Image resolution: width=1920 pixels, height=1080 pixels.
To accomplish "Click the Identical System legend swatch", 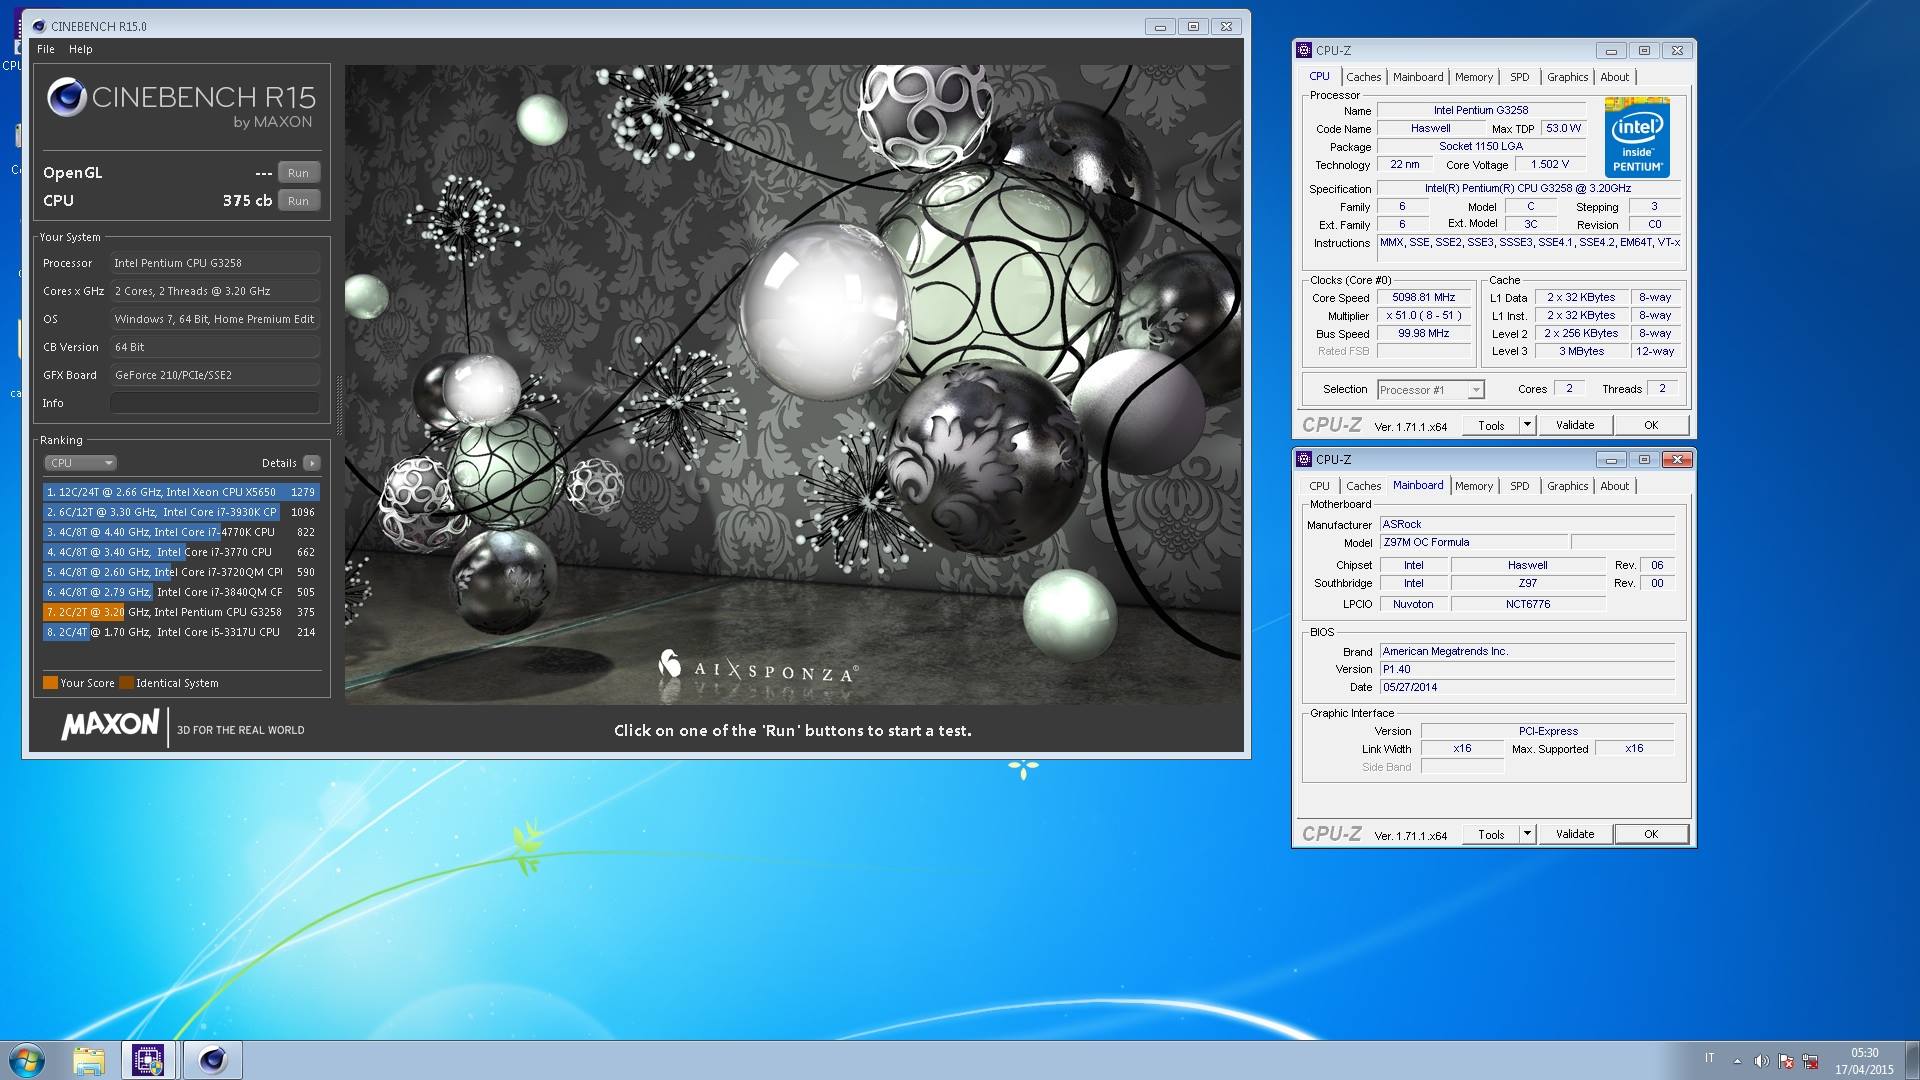I will click(126, 683).
